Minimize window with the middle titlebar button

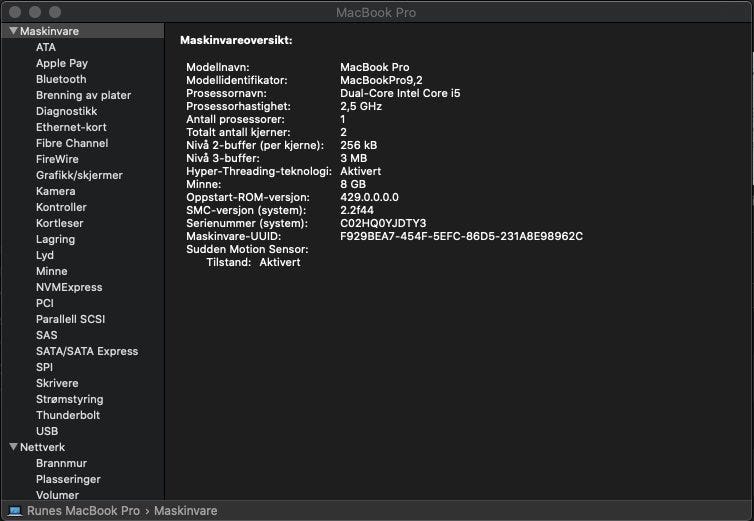coord(35,12)
